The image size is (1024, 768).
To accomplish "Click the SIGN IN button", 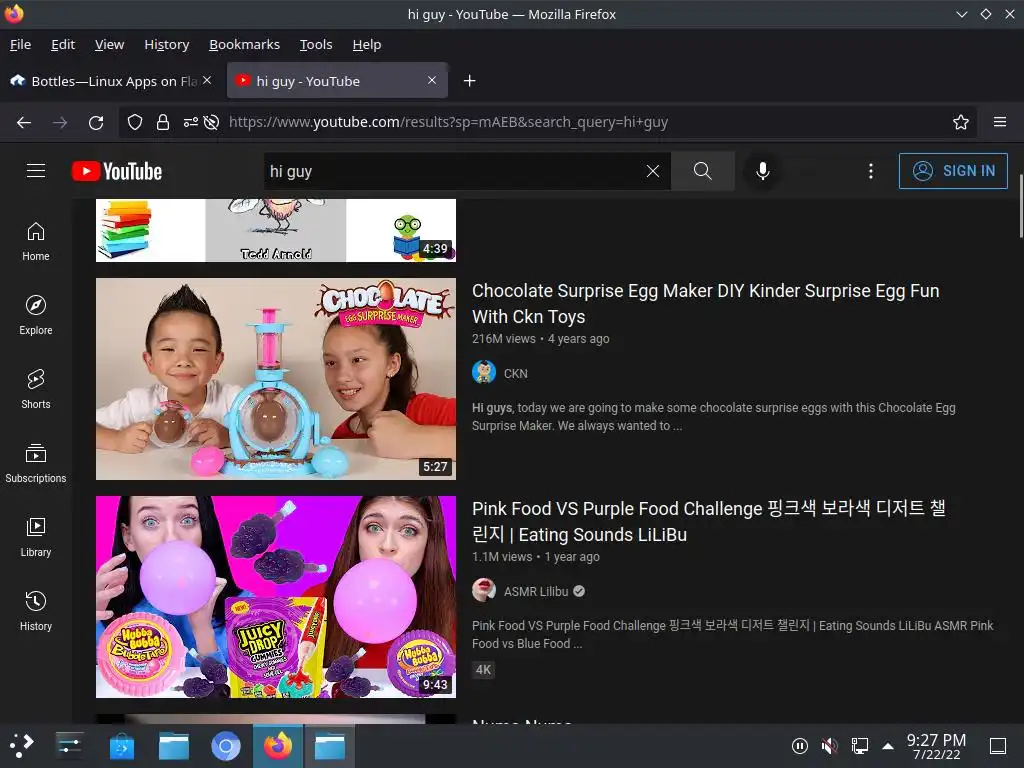I will click(x=953, y=171).
